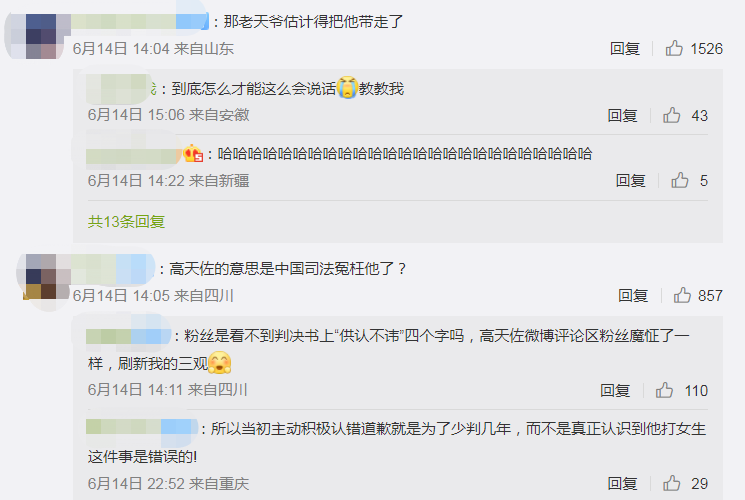Open username of 14:11 Sichuan replier
745x500 pixels.
coord(128,336)
